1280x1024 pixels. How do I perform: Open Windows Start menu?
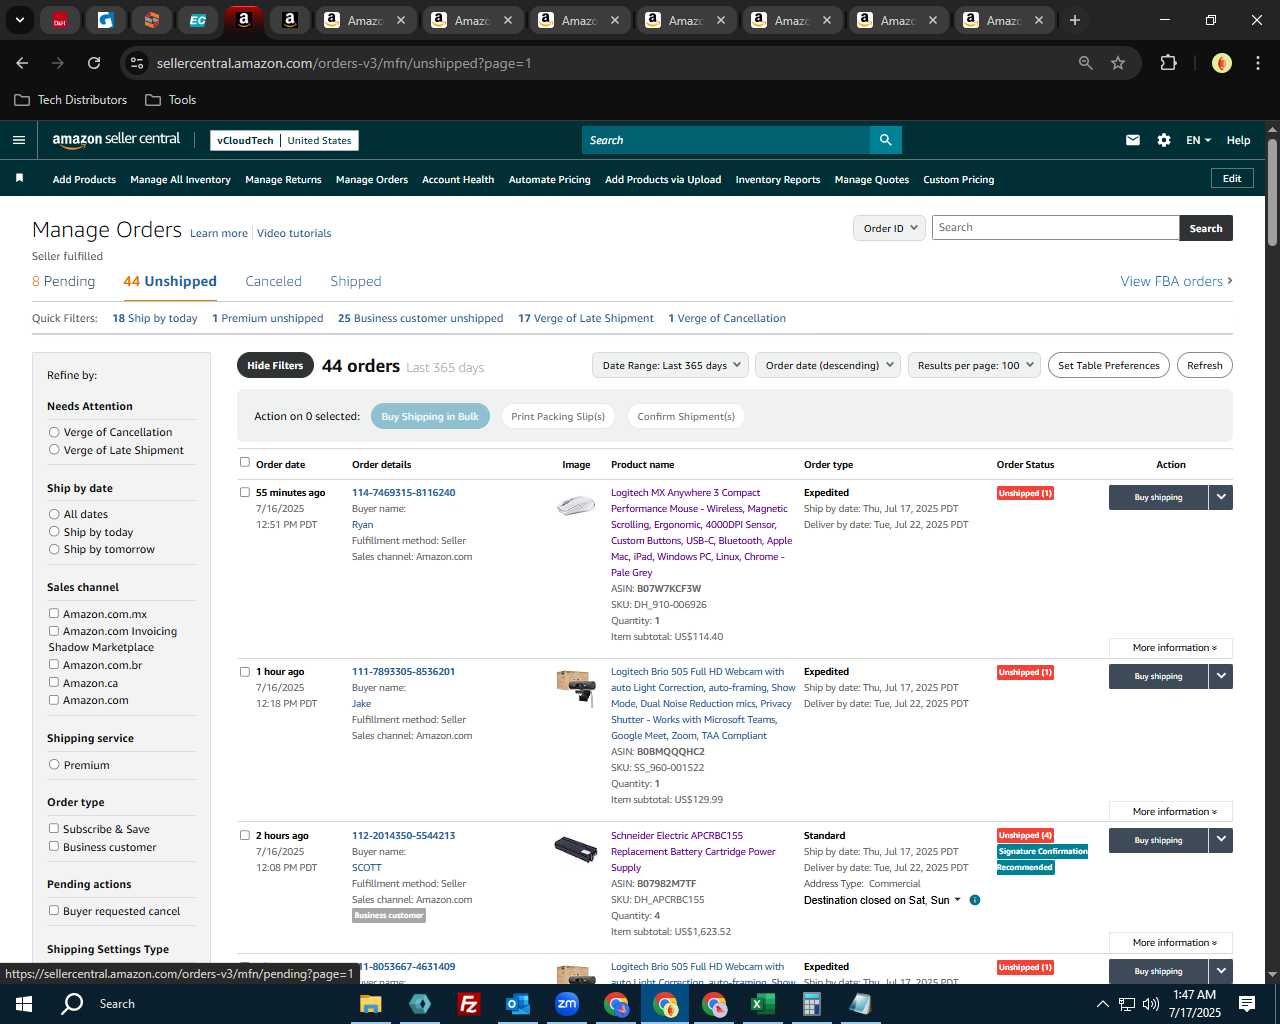click(x=24, y=1004)
